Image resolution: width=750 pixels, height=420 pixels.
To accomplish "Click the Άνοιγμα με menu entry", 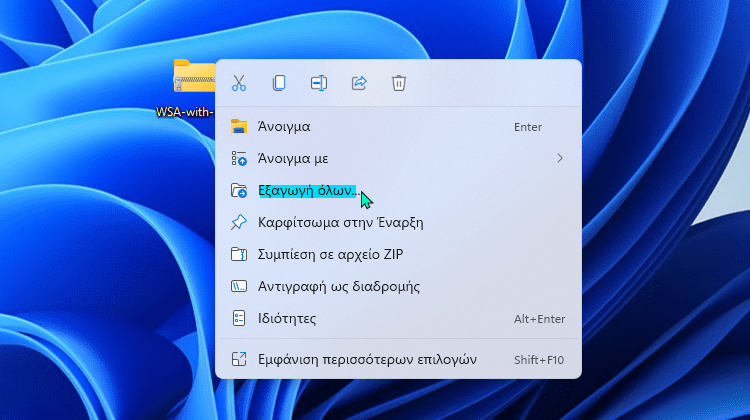I will coord(398,158).
